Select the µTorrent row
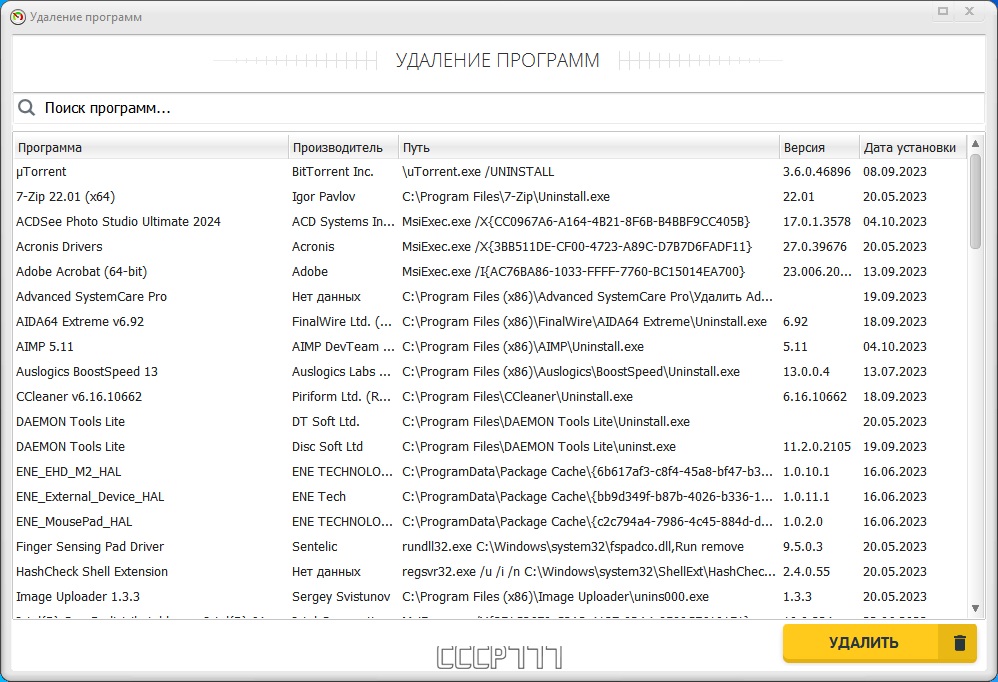The height and width of the screenshot is (682, 998). [150, 172]
